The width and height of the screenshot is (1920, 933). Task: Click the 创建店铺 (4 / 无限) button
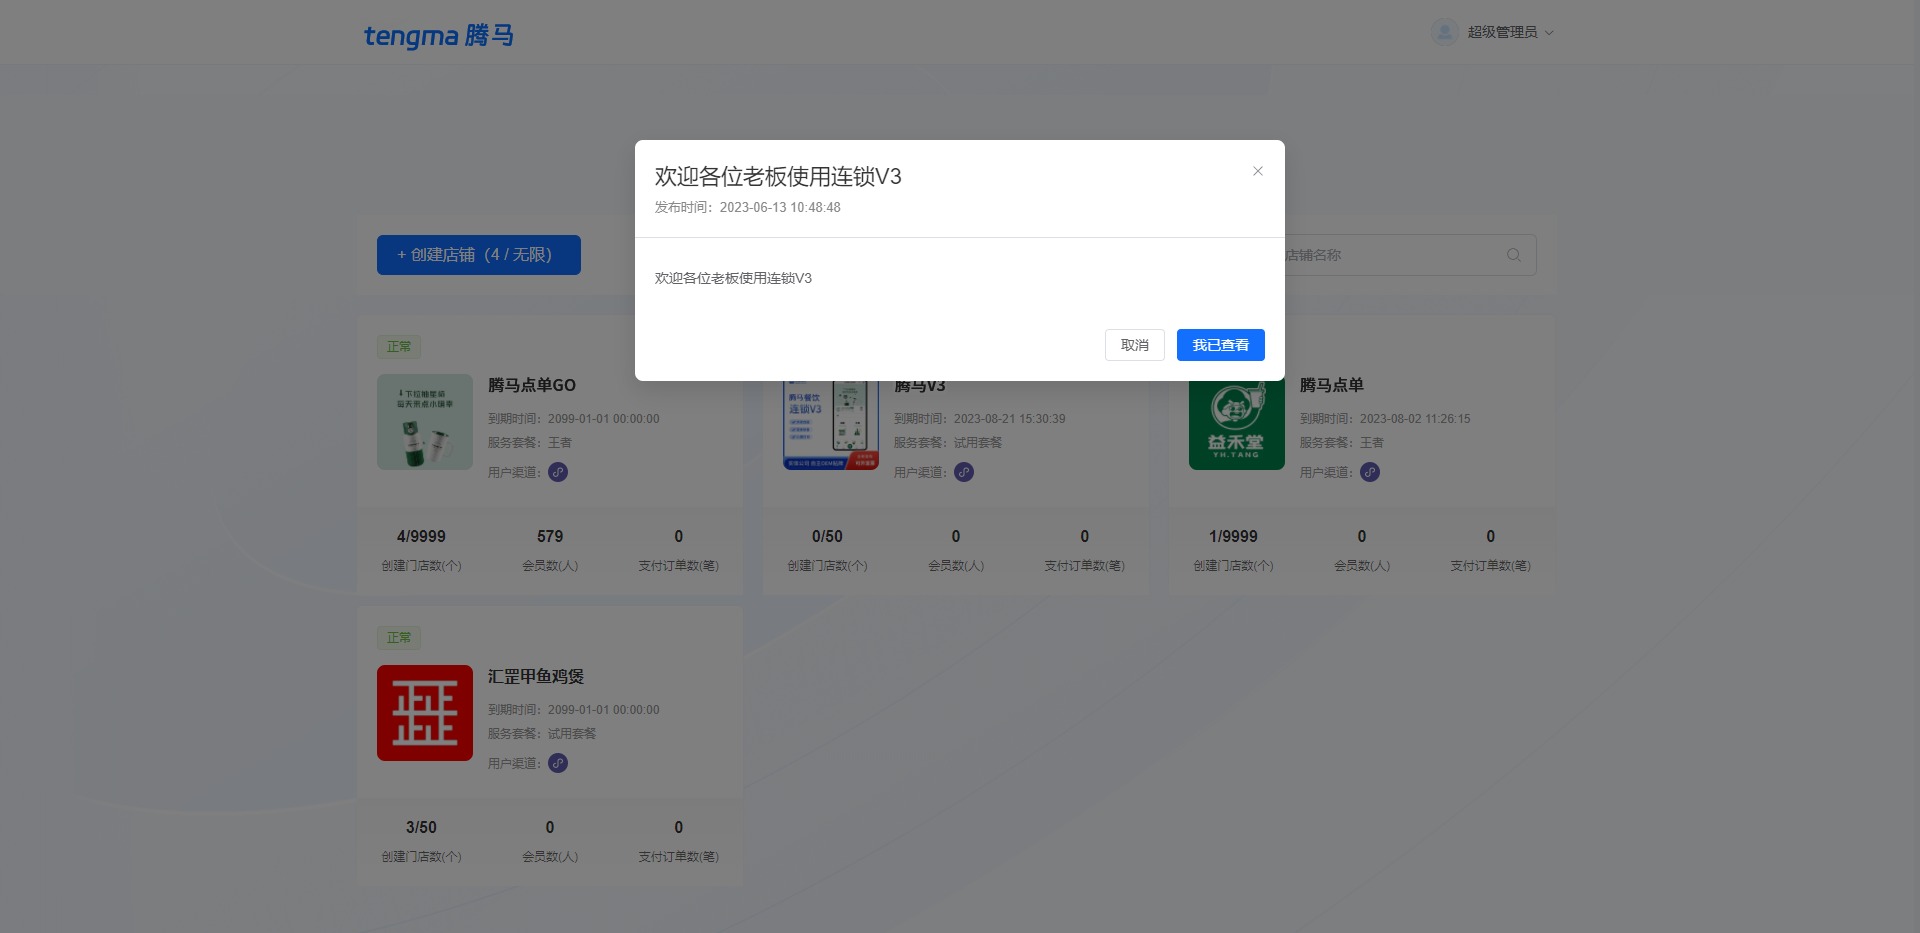click(x=479, y=255)
